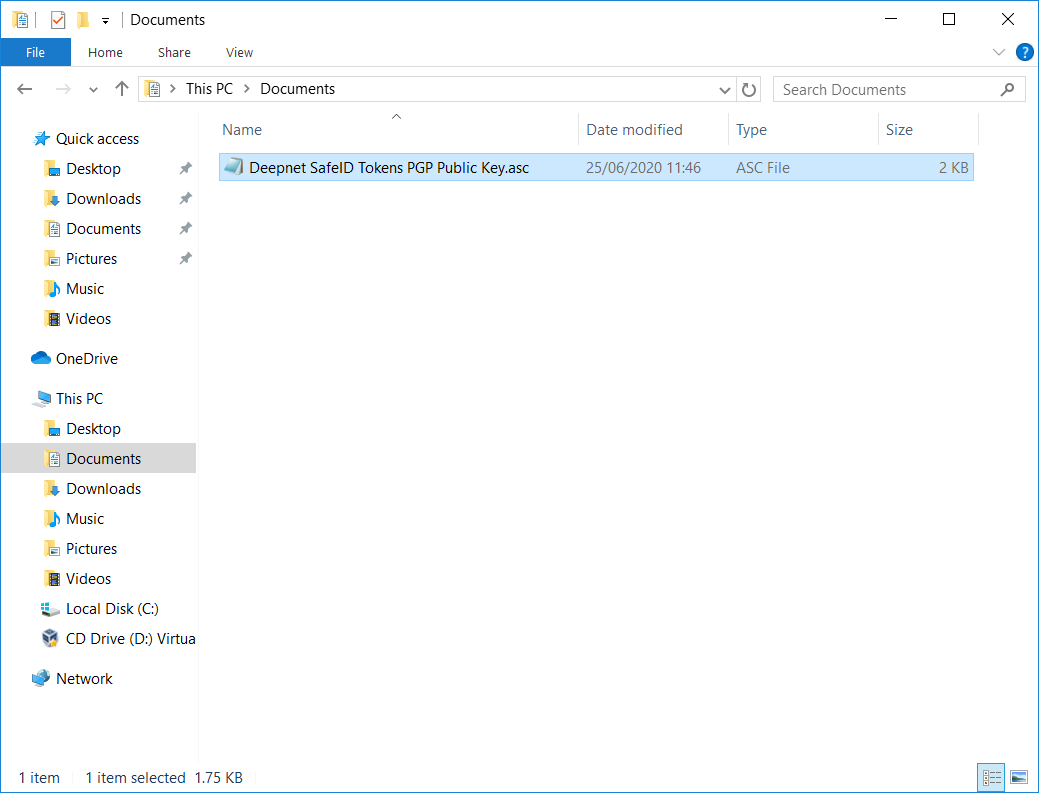Image resolution: width=1039 pixels, height=793 pixels.
Task: Click the New folder icon in title bar
Action: click(83, 20)
